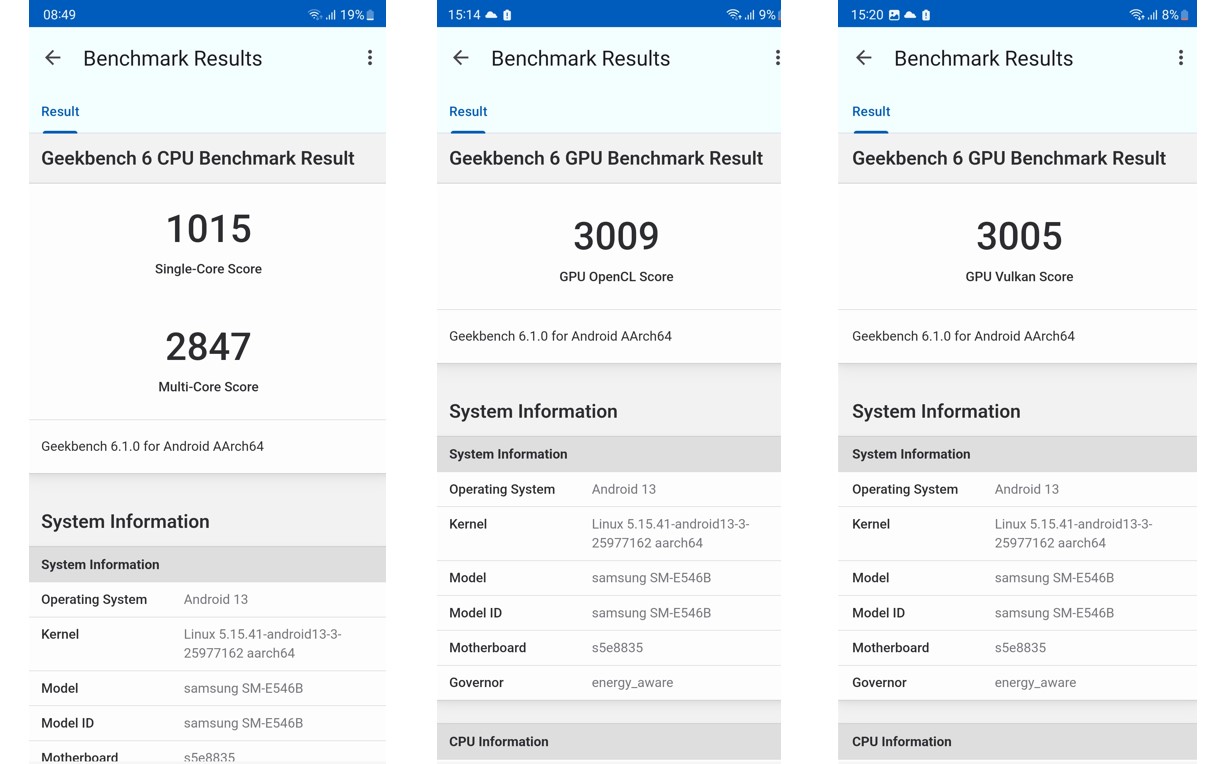Tap the Geekbench 6 GPU heading above score 3005
This screenshot has height=764, width=1229.
pyautogui.click(x=1009, y=158)
